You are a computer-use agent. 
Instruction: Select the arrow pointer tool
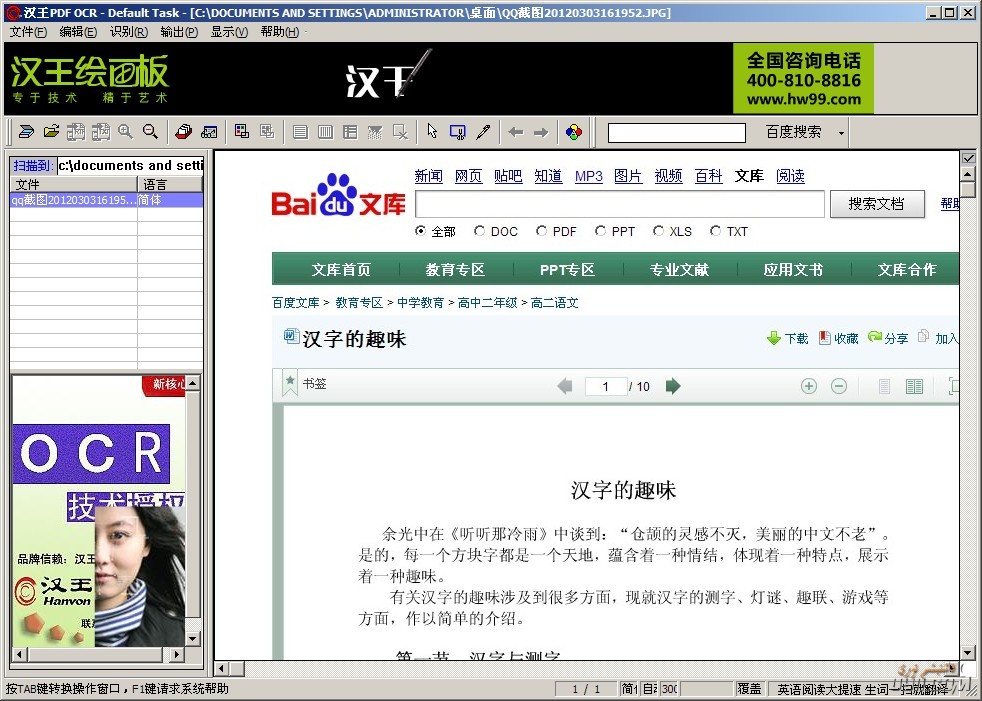(x=432, y=132)
